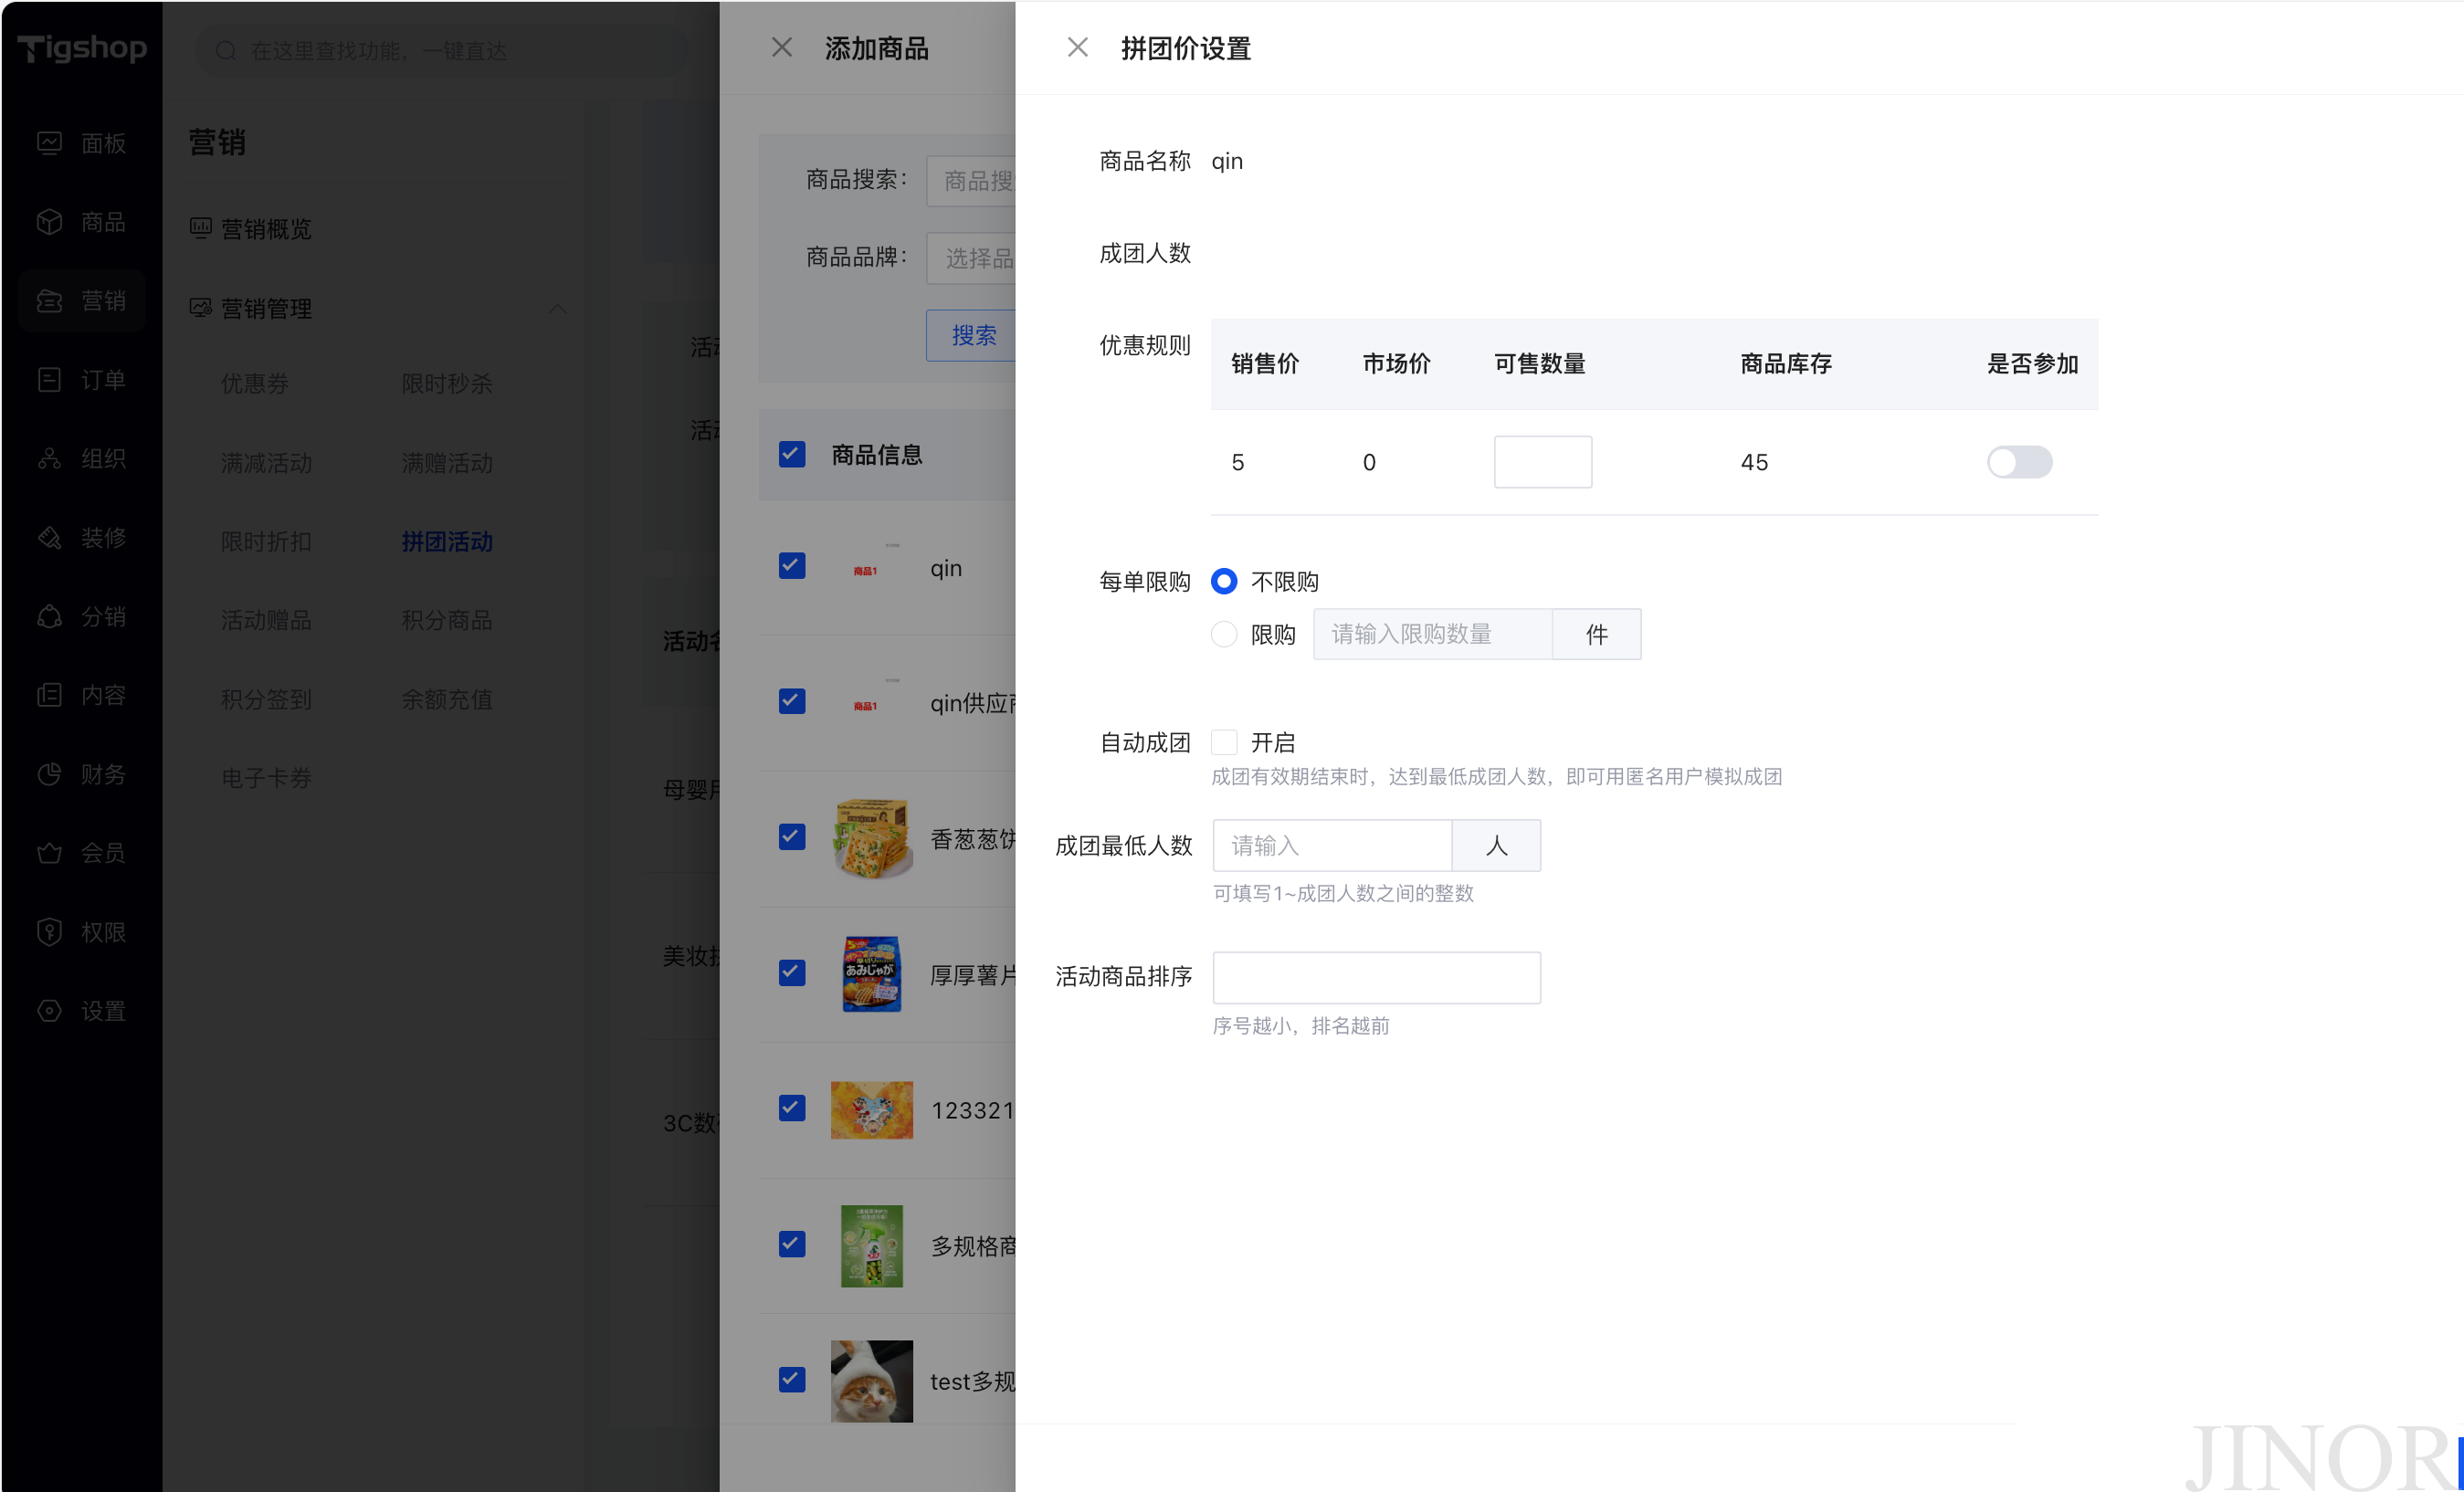Click the 搜索 button in 添加商品
The image size is (2464, 1492).
click(971, 335)
